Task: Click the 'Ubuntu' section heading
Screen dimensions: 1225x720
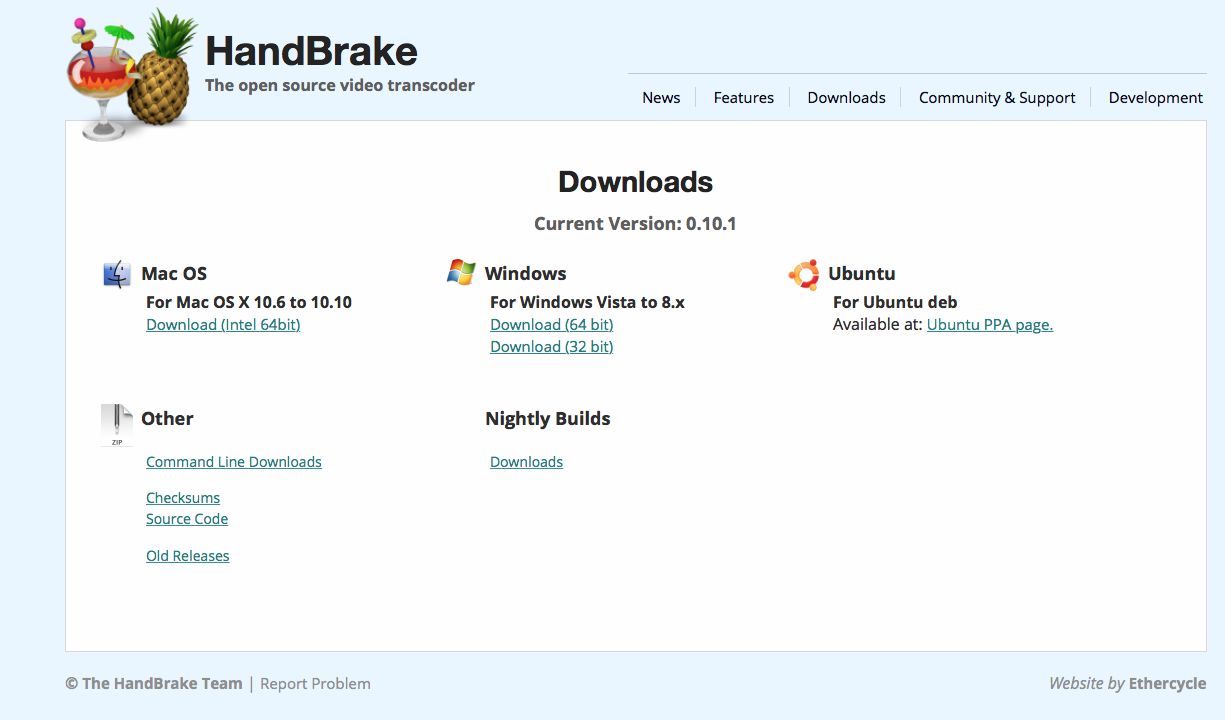Action: click(862, 274)
